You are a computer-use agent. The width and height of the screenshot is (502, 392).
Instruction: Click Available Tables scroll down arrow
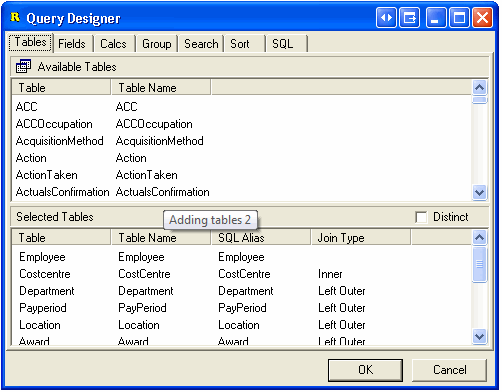479,192
